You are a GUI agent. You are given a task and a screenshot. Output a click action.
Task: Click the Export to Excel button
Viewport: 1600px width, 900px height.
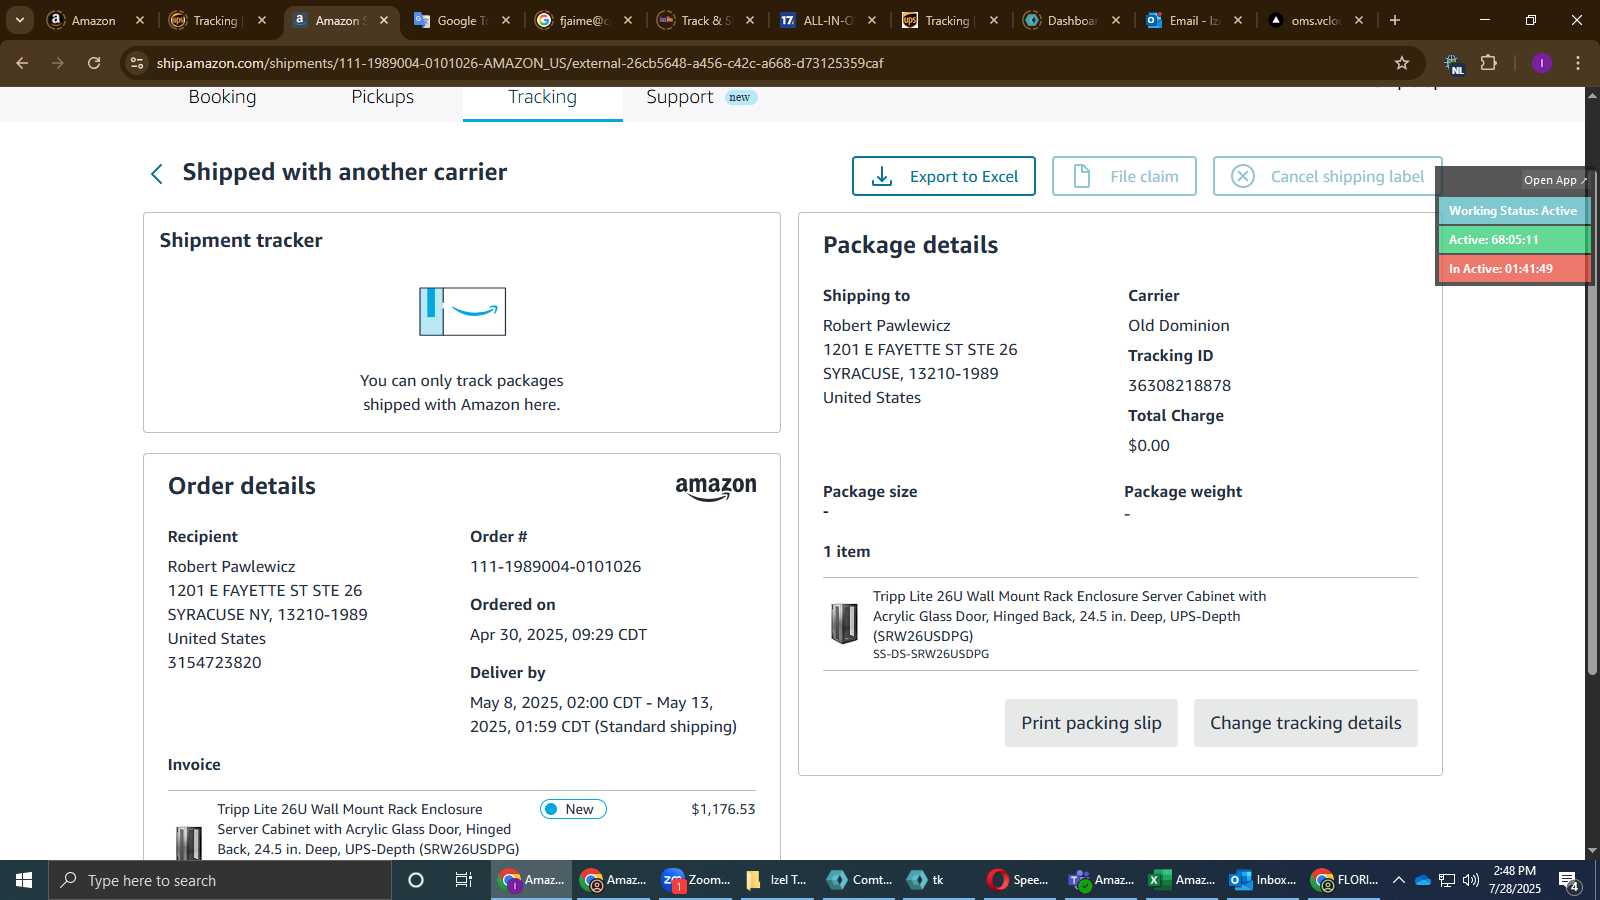tap(944, 176)
